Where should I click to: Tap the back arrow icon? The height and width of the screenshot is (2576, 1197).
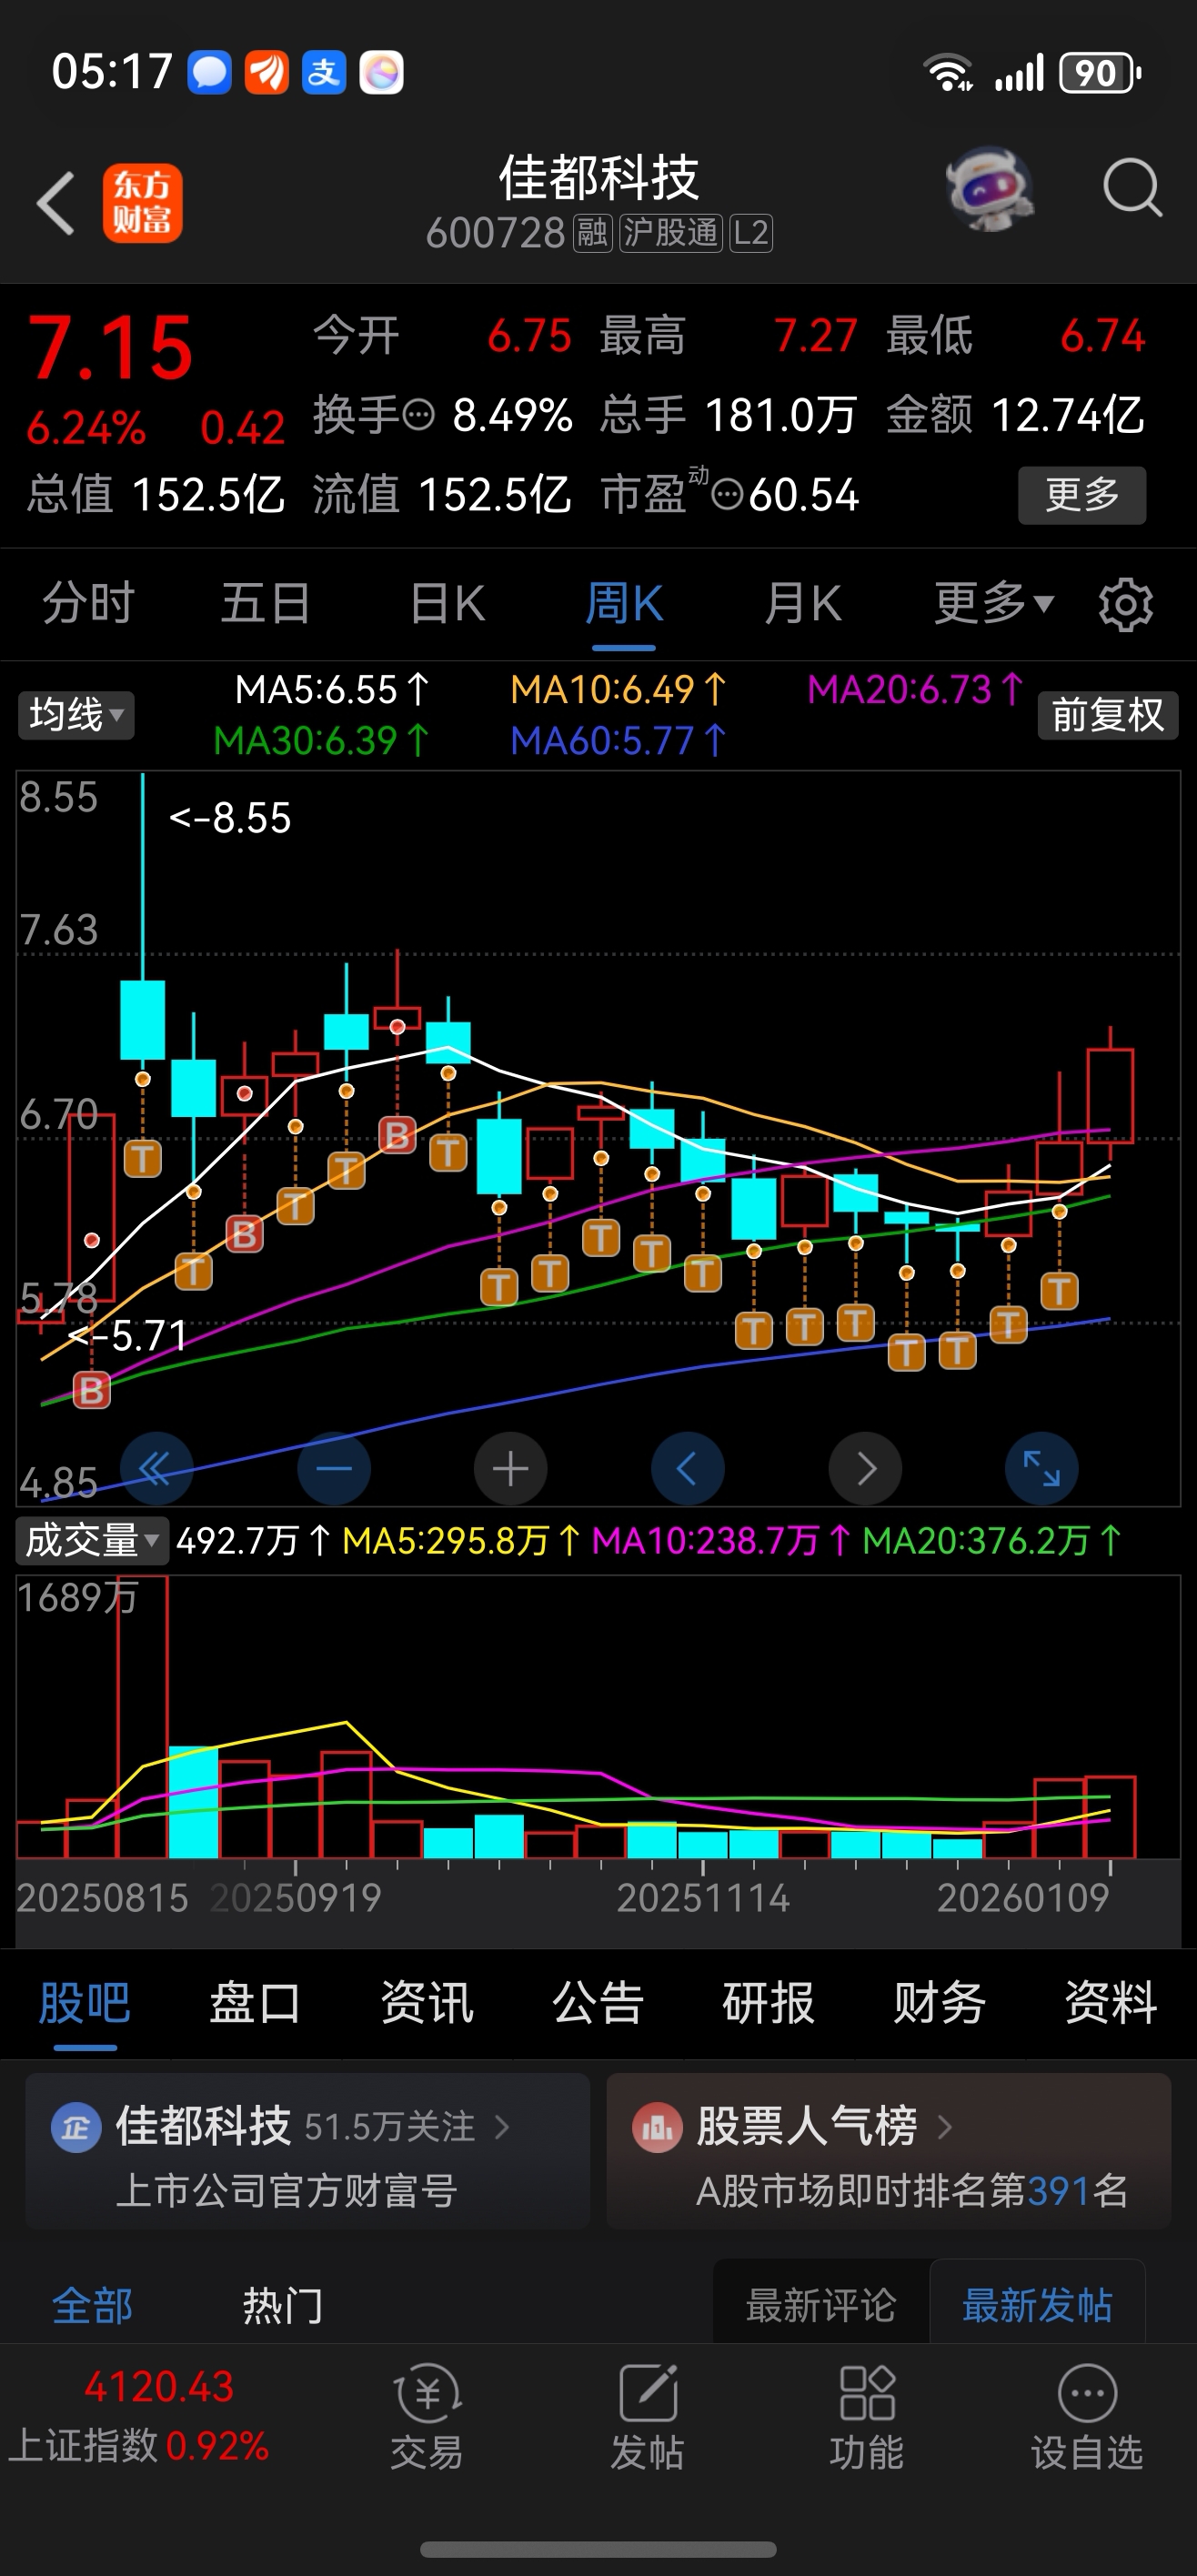tap(56, 203)
